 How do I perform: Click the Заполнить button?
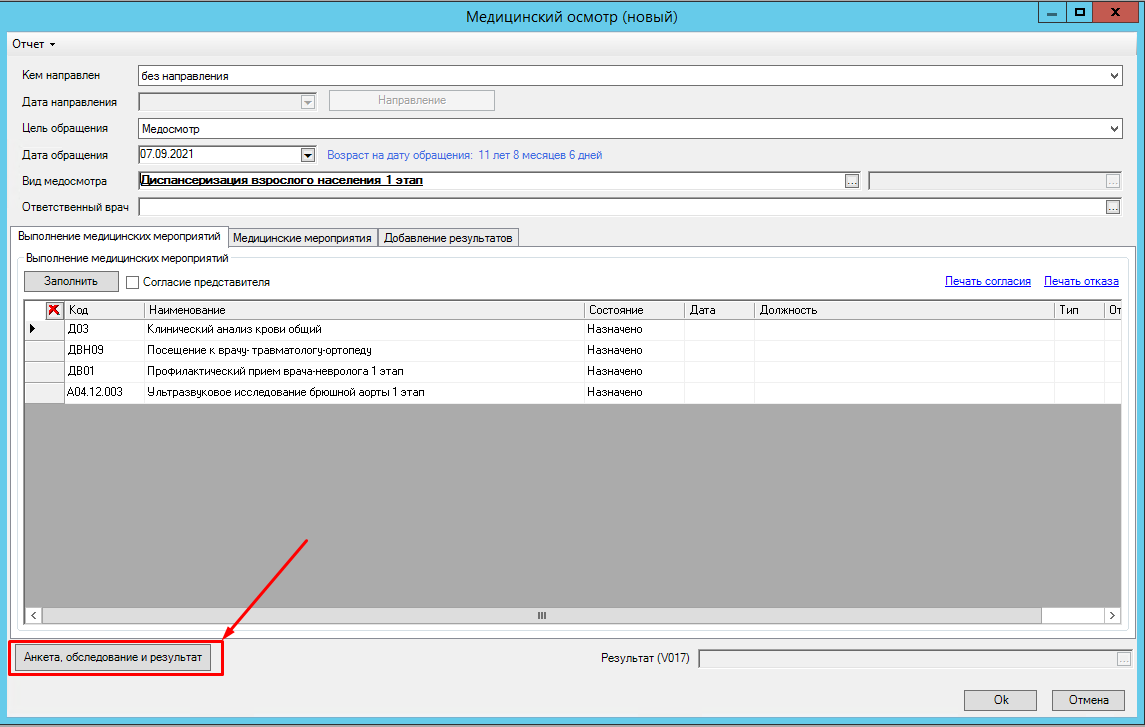(x=71, y=281)
